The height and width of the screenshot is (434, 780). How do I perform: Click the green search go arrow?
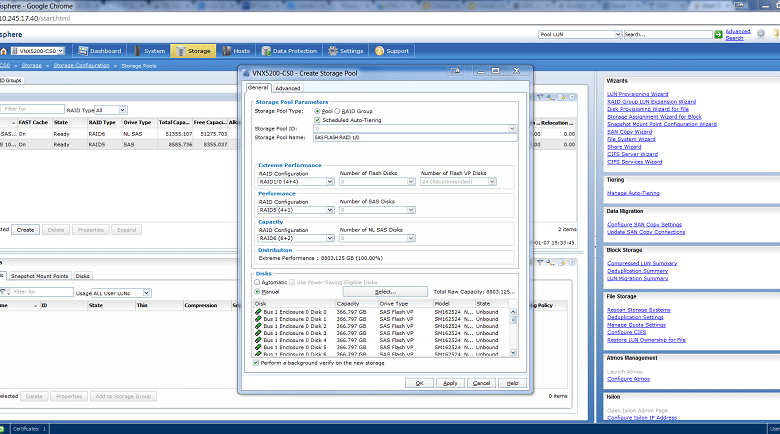tap(718, 34)
